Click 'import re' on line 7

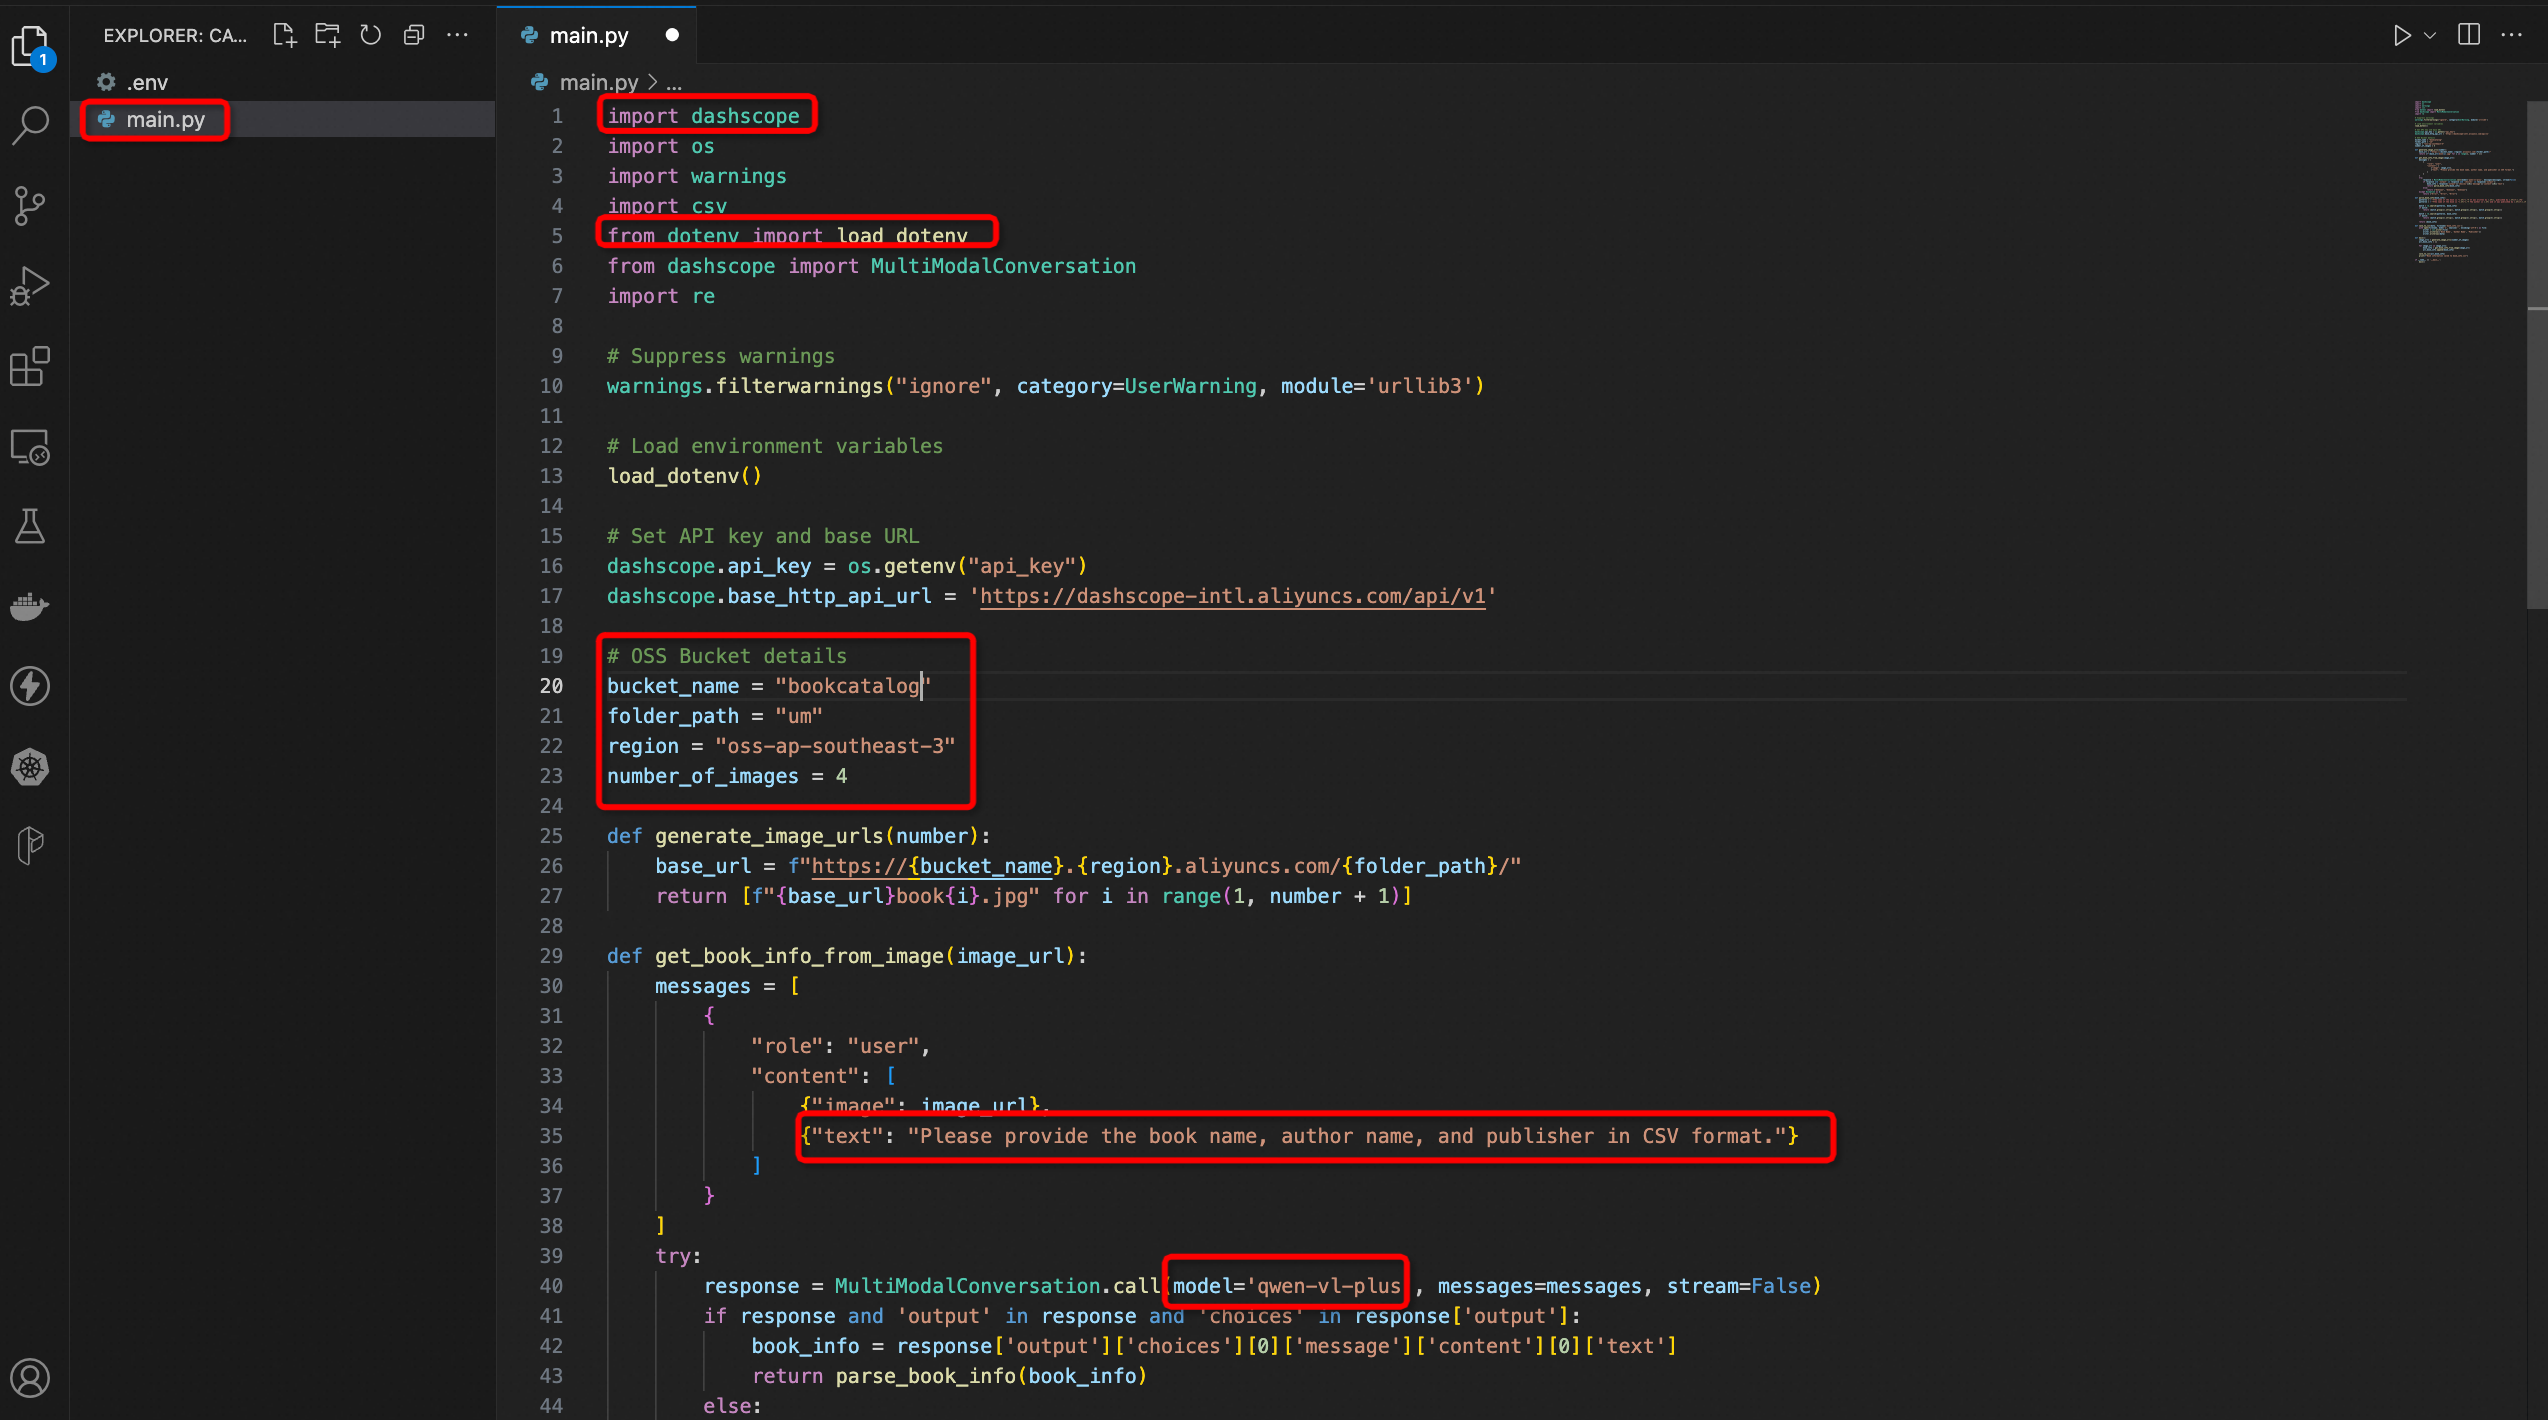[661, 296]
